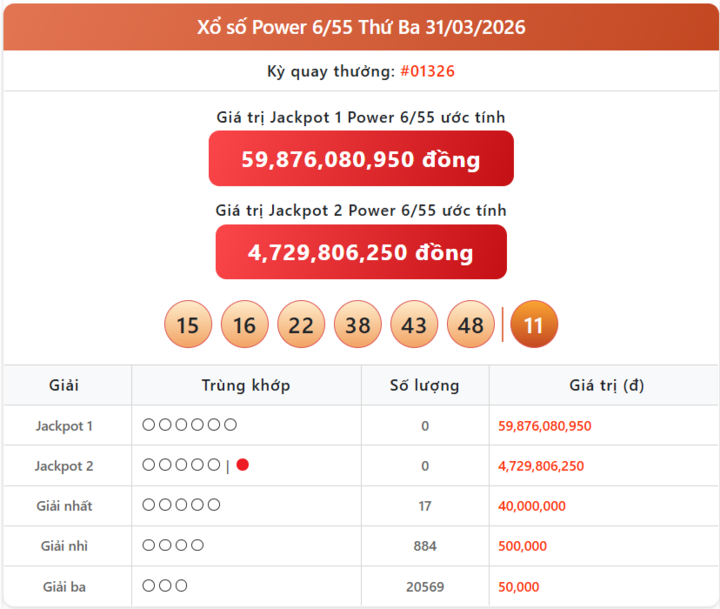Select the number 48 ball

click(x=471, y=324)
